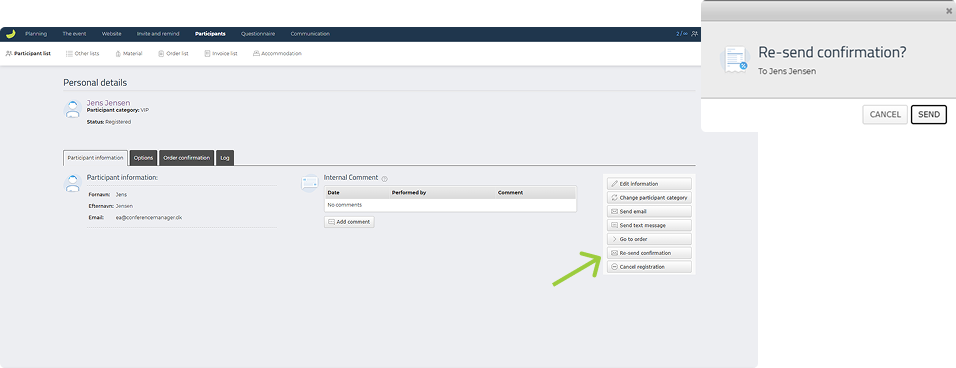Open the Material submenu
956x368 pixels.
point(129,54)
